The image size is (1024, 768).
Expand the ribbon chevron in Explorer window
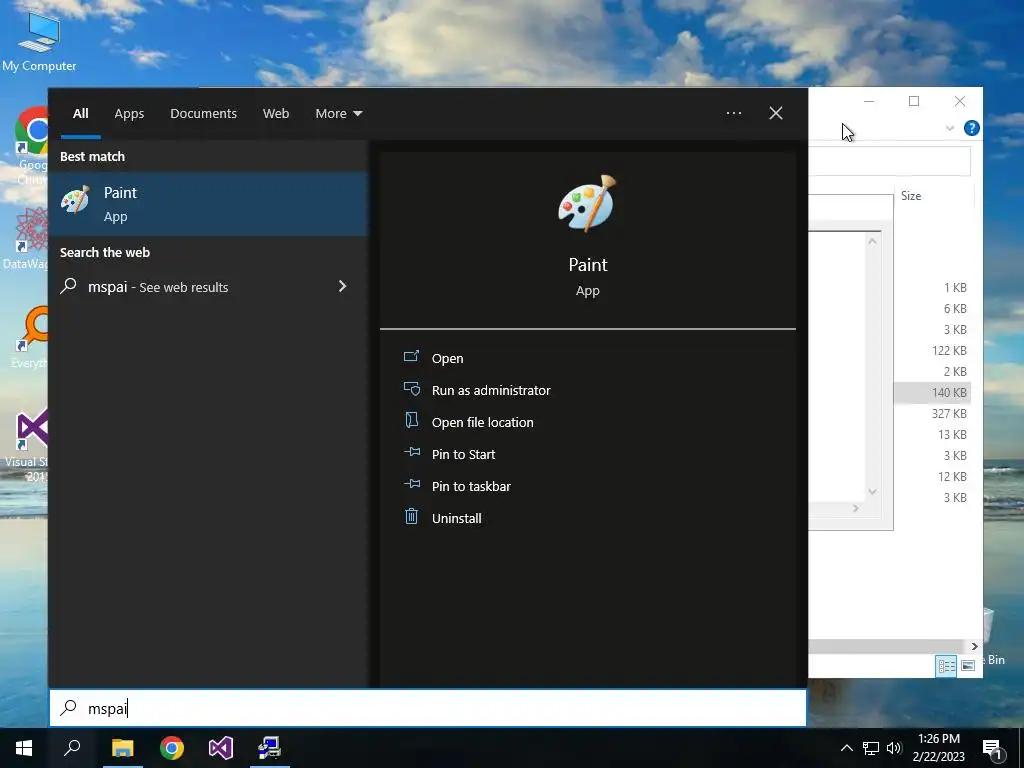[950, 129]
